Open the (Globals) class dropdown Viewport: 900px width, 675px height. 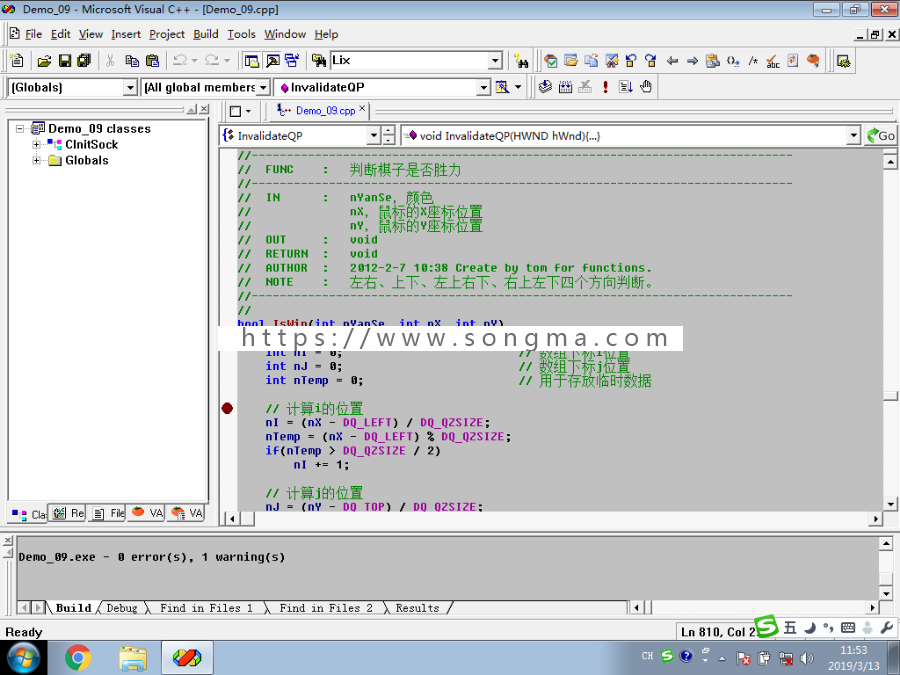click(x=130, y=87)
